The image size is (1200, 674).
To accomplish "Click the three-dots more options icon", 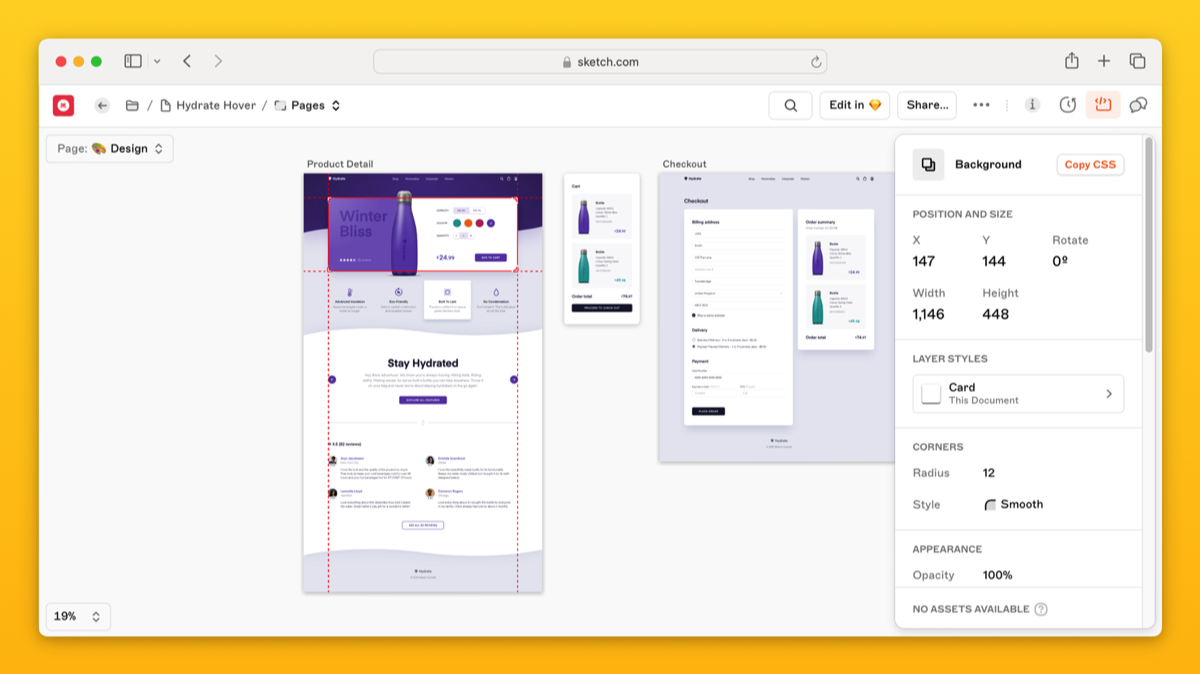I will coord(981,105).
